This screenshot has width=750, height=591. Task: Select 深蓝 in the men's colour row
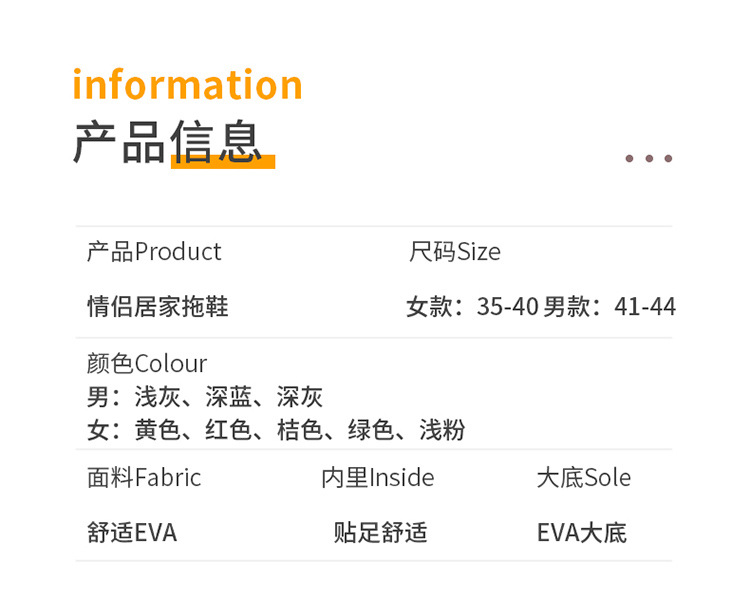tap(229, 397)
